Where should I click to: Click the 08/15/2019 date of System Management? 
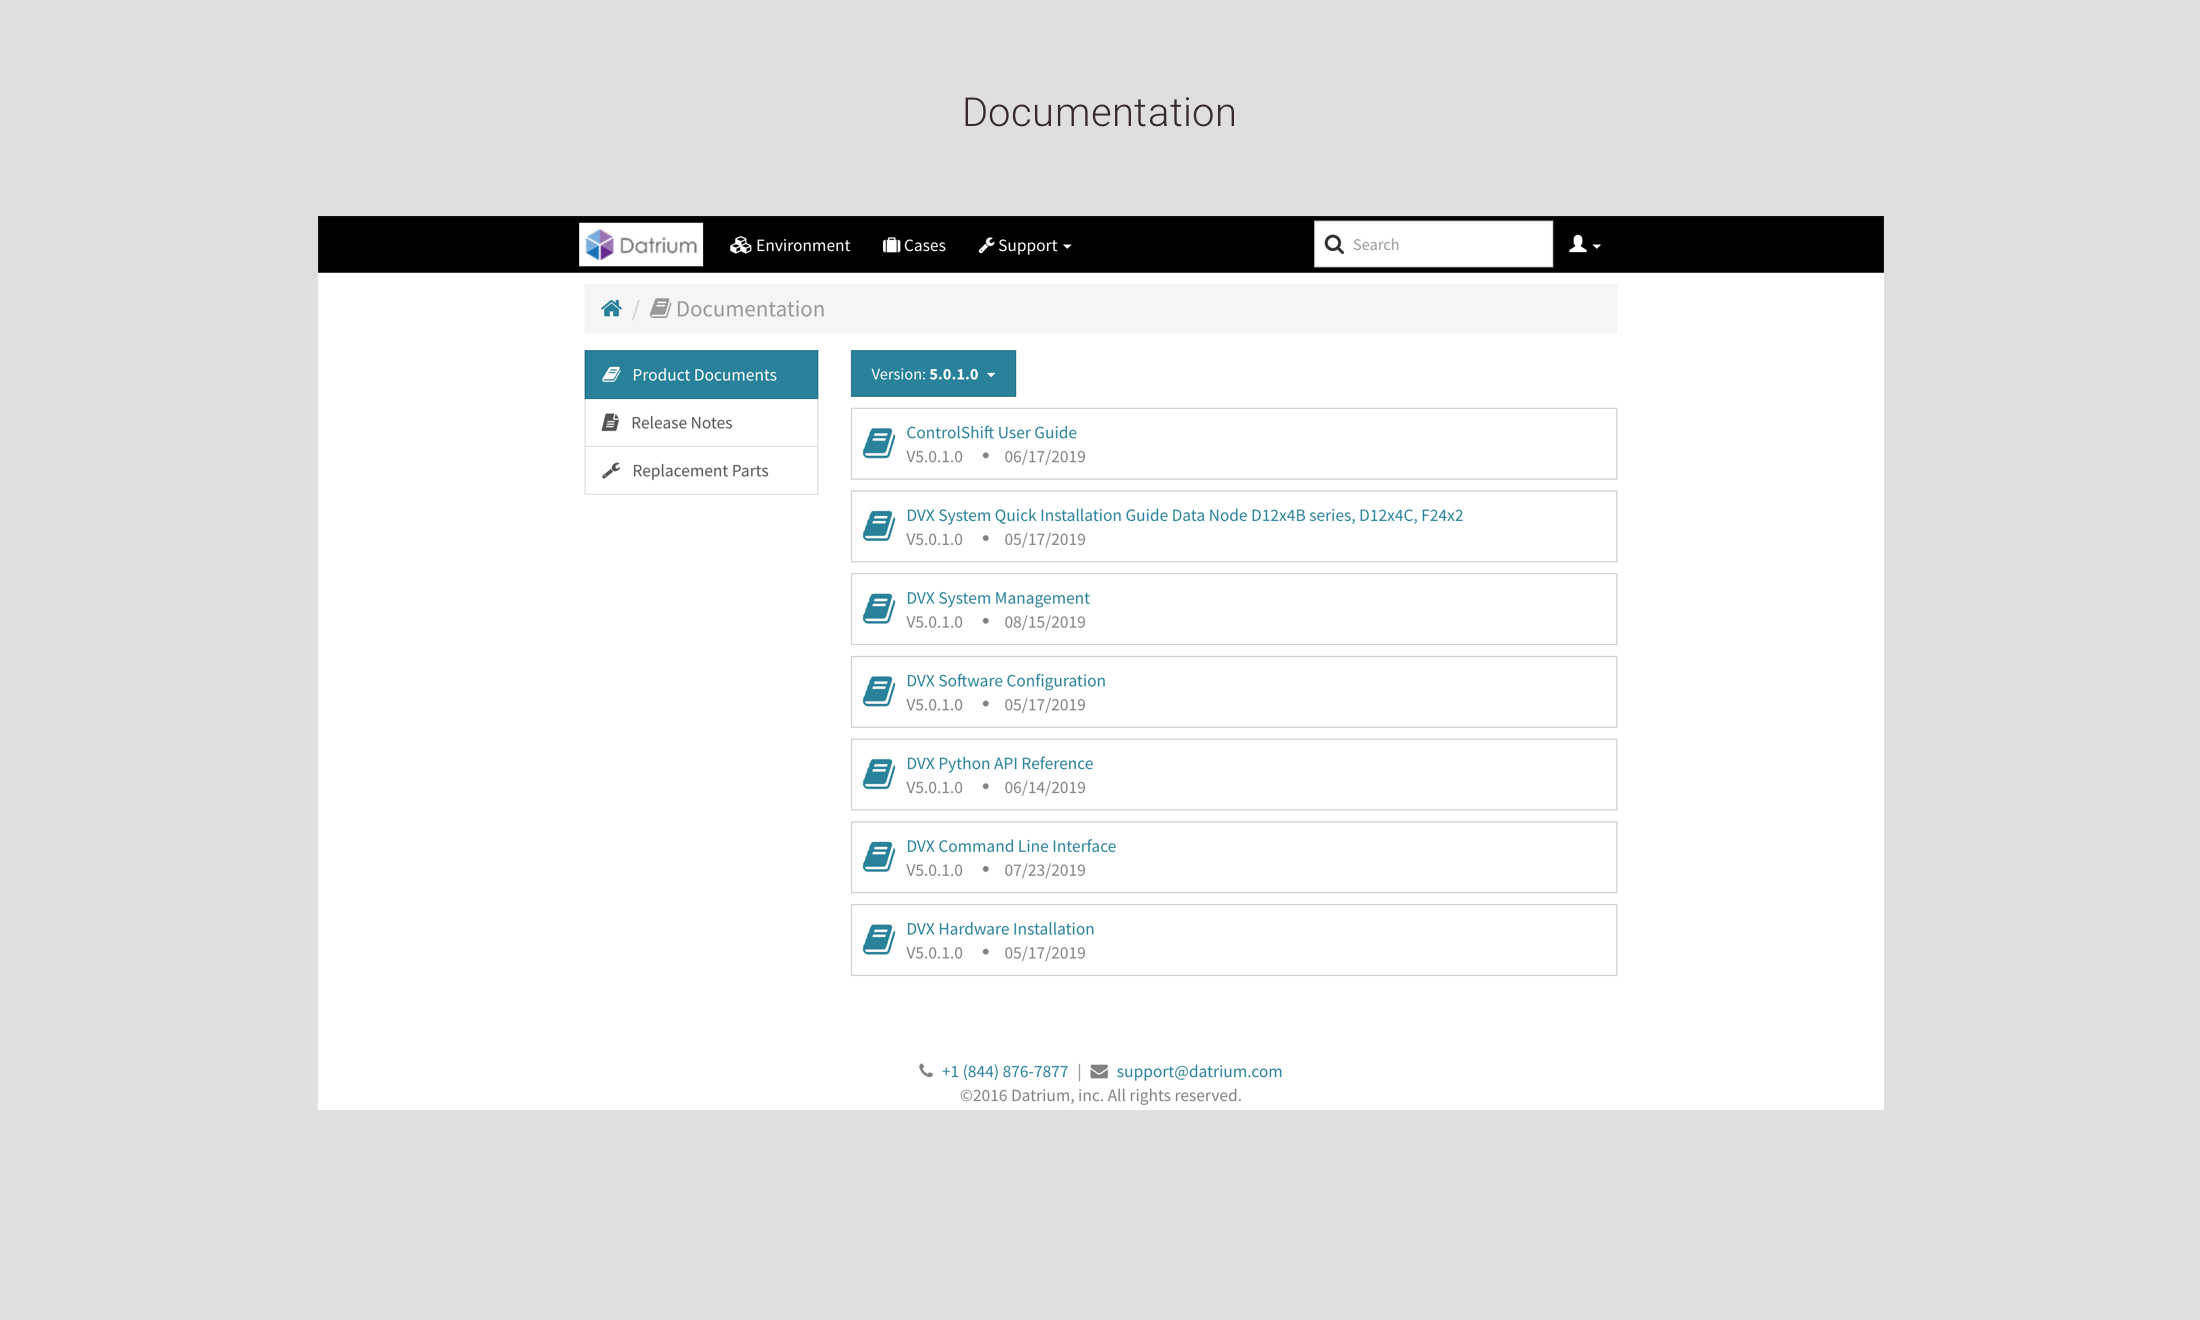coord(1045,623)
